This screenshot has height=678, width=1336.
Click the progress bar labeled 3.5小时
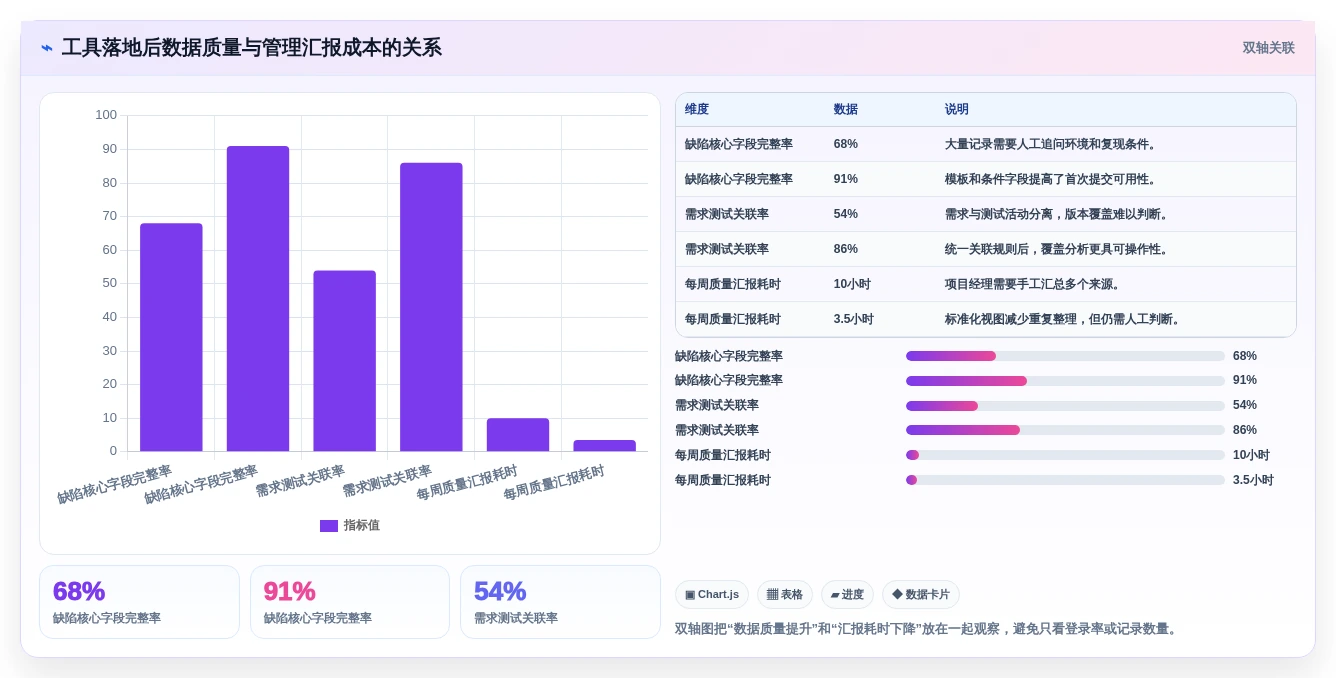point(1065,480)
